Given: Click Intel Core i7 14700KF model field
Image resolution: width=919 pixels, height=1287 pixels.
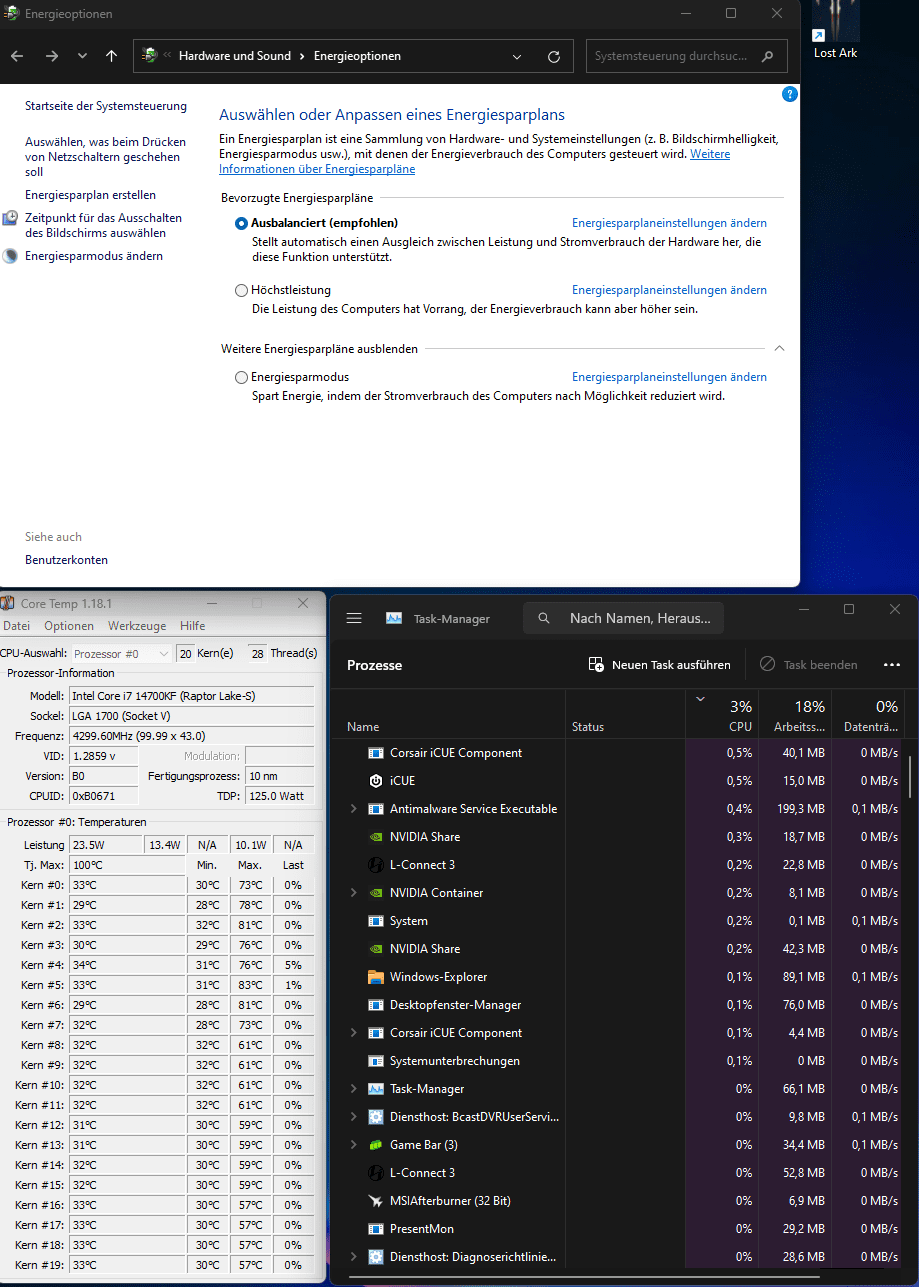Looking at the screenshot, I should tap(191, 696).
